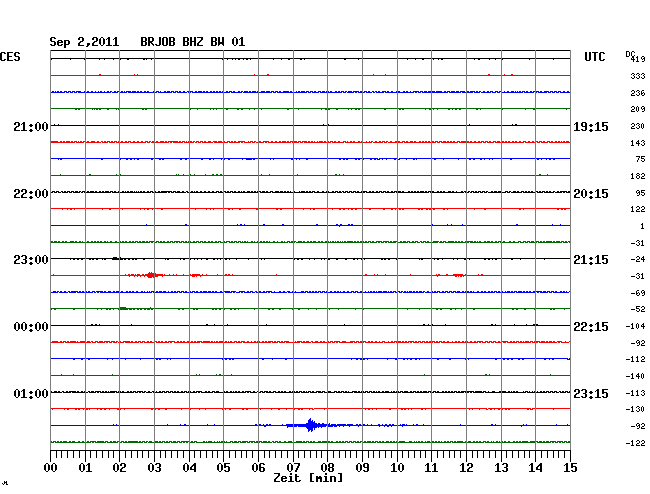
Task: Select the DC offset value 143
Action: pyautogui.click(x=638, y=143)
